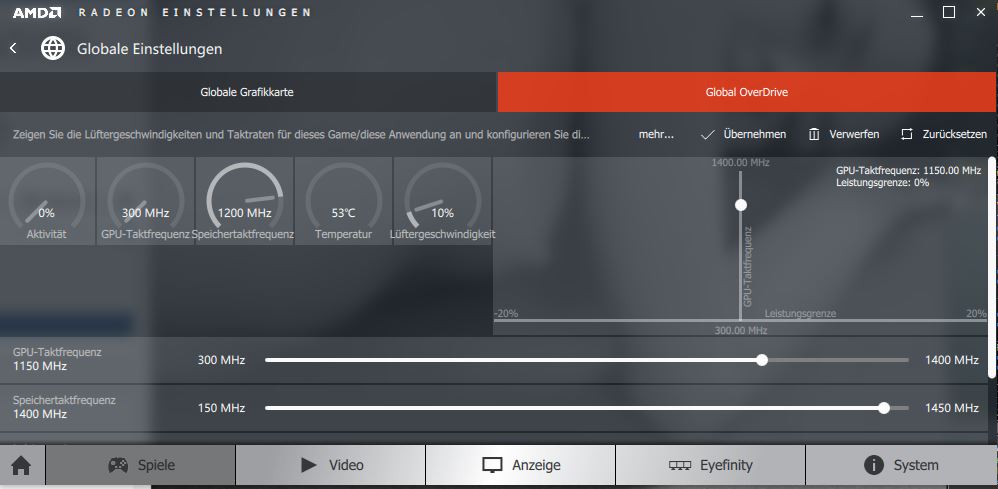Click the -20% label on the graph axis
The width and height of the screenshot is (998, 489).
pos(506,314)
